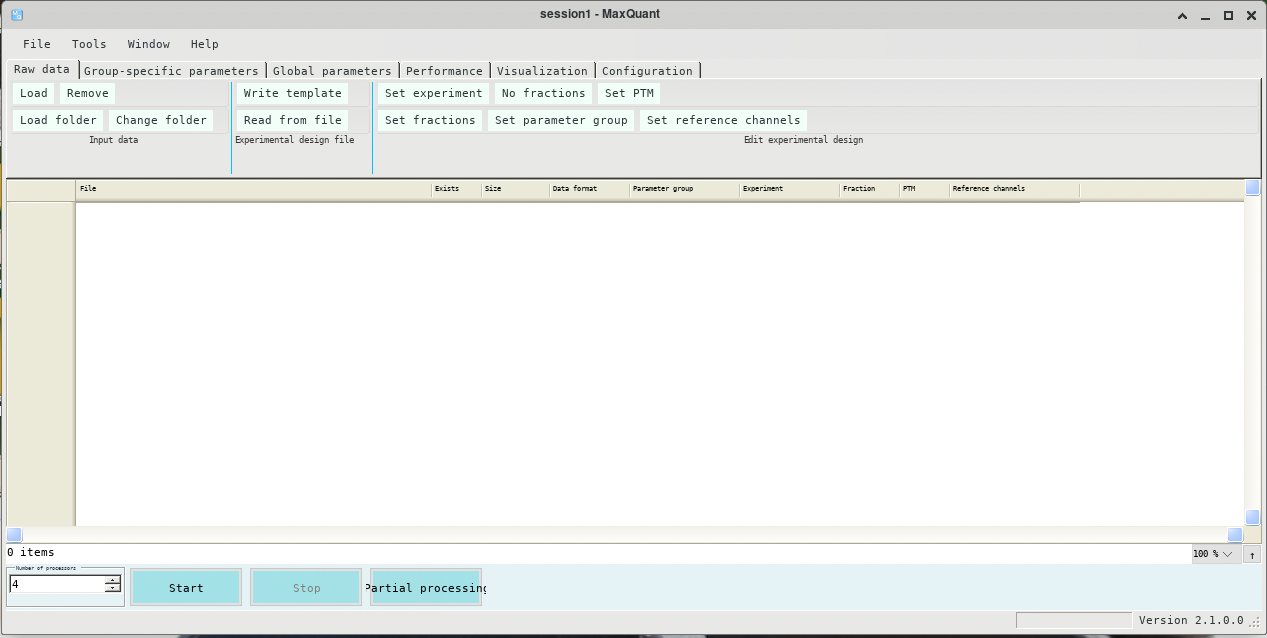Minimize the MaxQuant window
The image size is (1267, 638).
1206,15
